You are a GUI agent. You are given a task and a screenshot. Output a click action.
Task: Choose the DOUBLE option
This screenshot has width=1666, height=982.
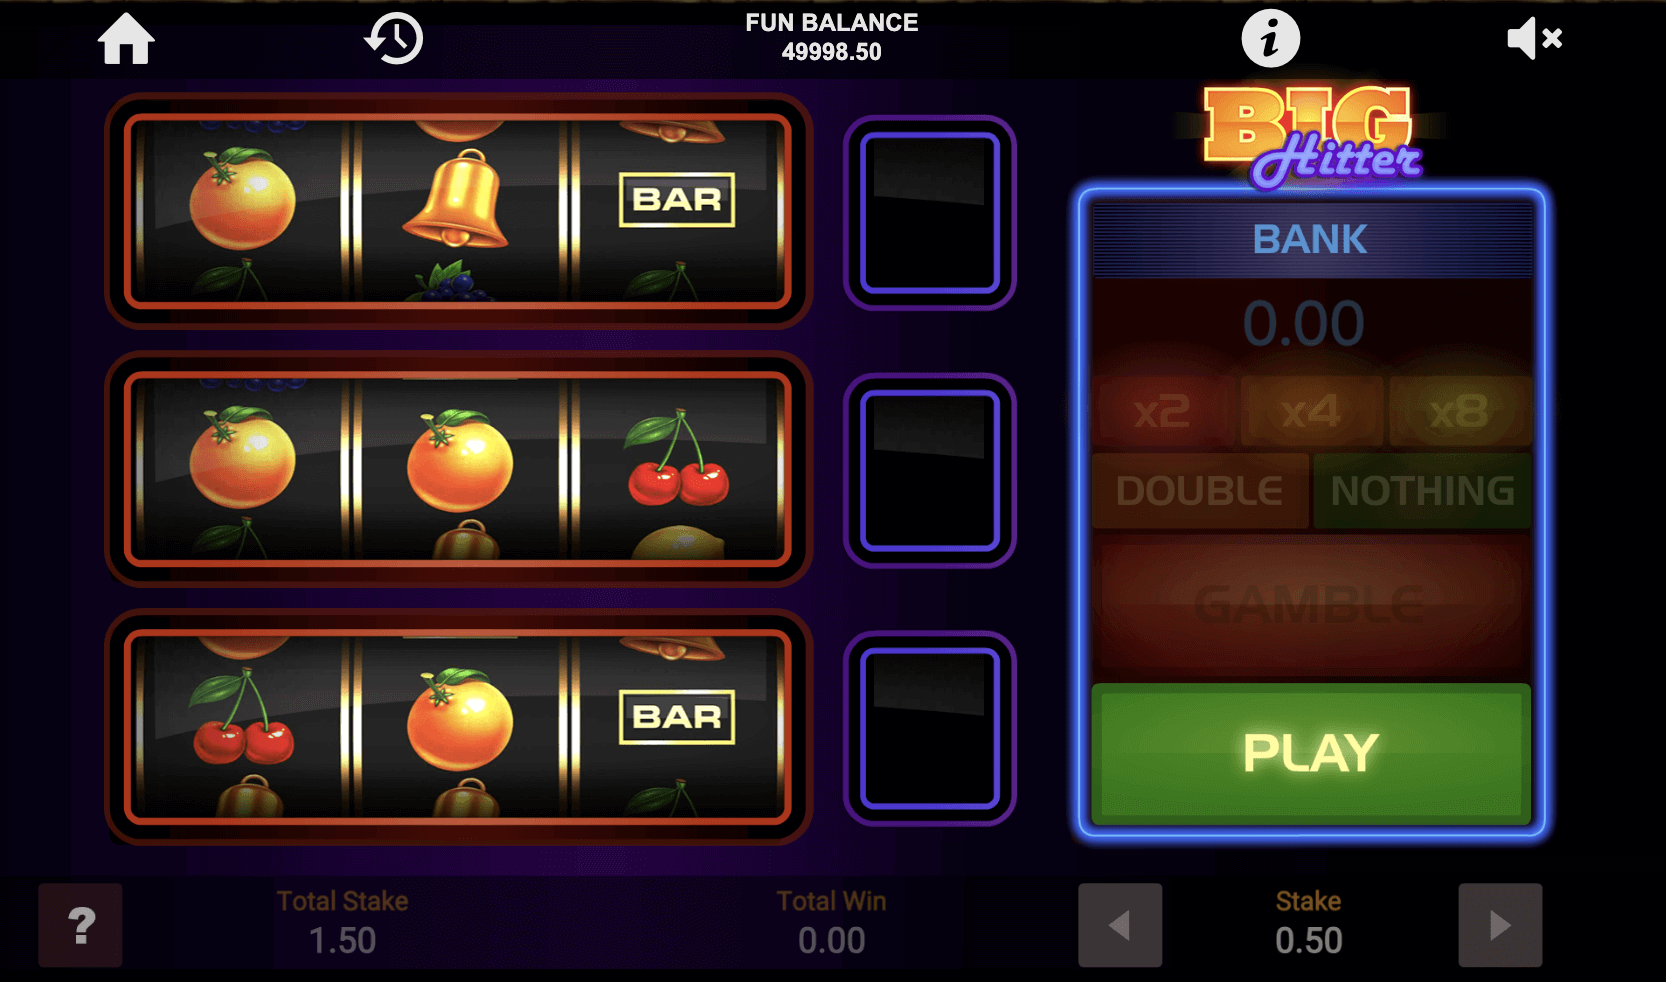click(x=1200, y=491)
